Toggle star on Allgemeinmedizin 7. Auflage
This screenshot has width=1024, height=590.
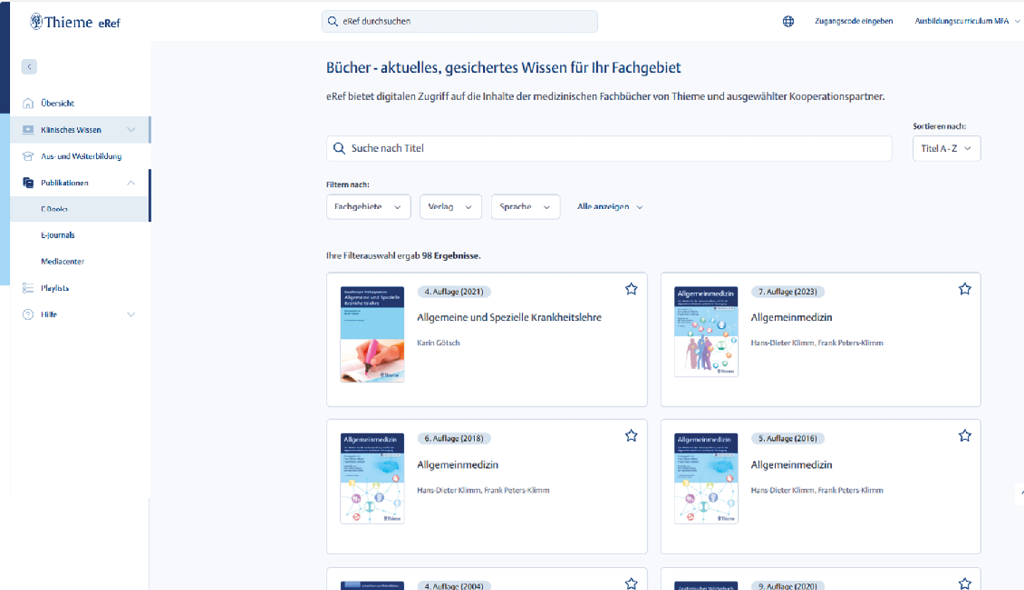click(964, 289)
